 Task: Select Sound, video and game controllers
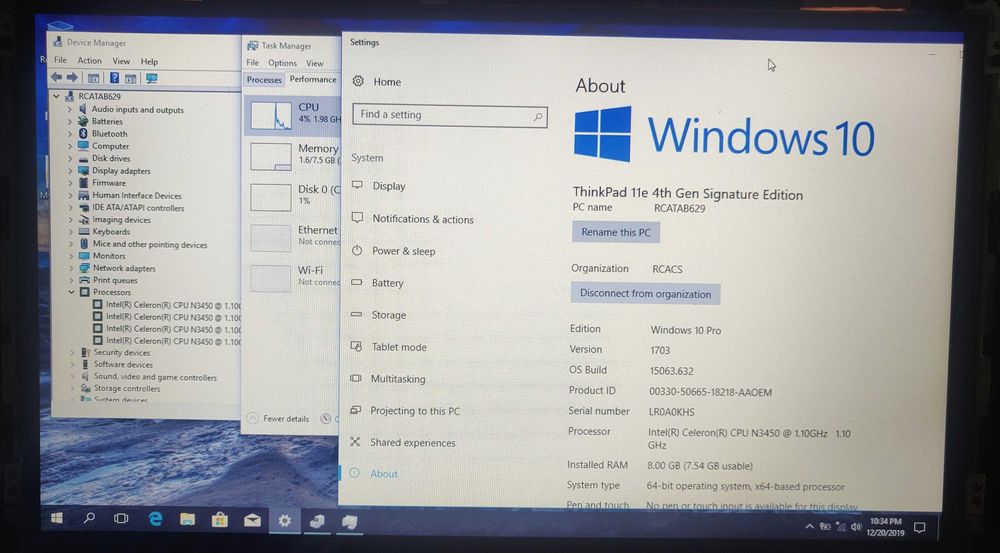pos(156,376)
